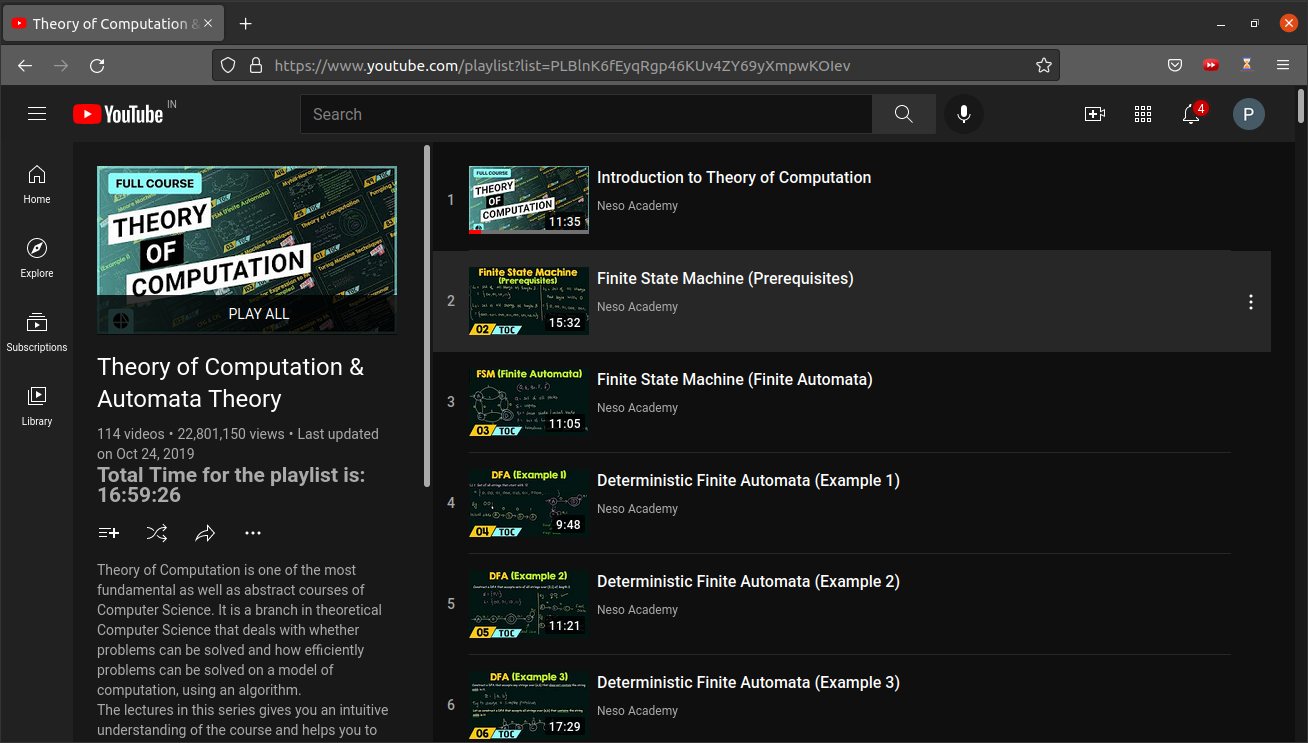This screenshot has width=1308, height=743.
Task: Click the hourglass extension icon
Action: 1247,65
